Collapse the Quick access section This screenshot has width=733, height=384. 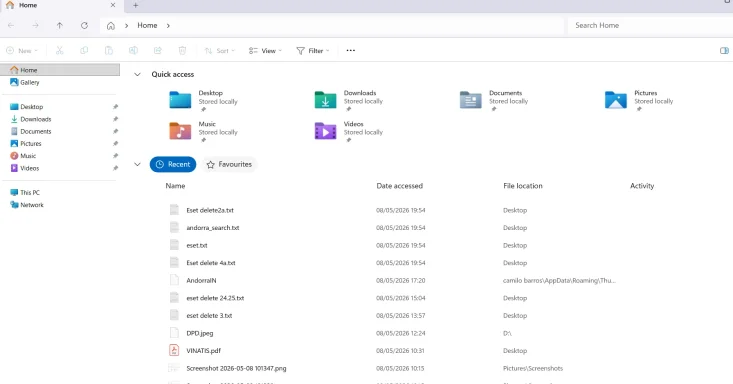tap(137, 74)
